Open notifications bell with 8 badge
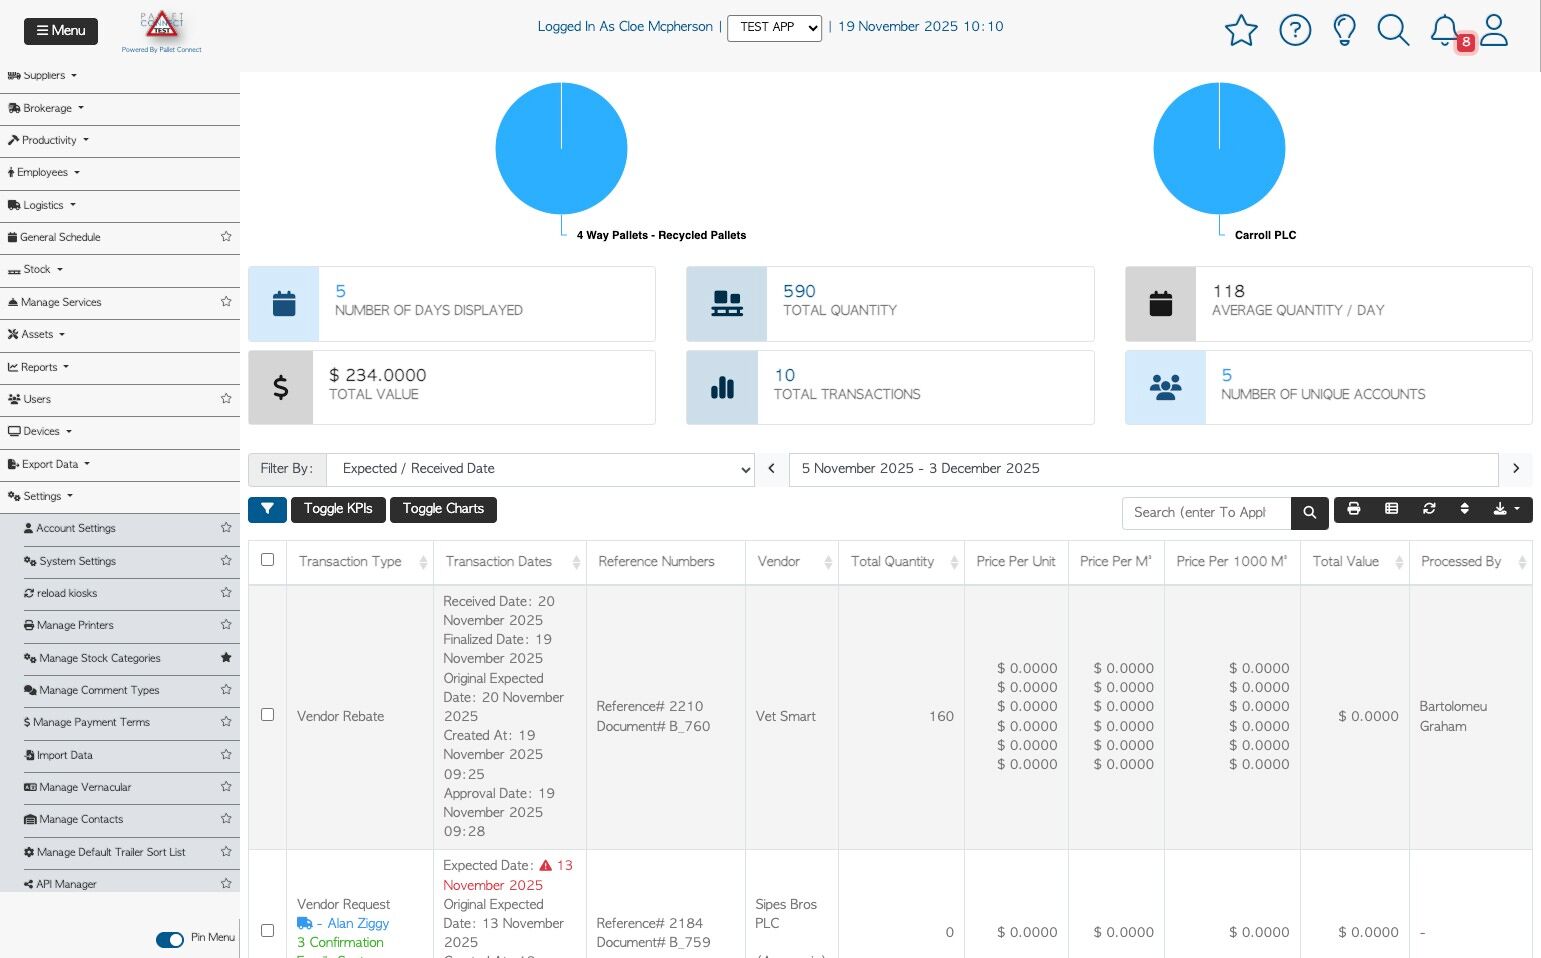 coord(1445,30)
